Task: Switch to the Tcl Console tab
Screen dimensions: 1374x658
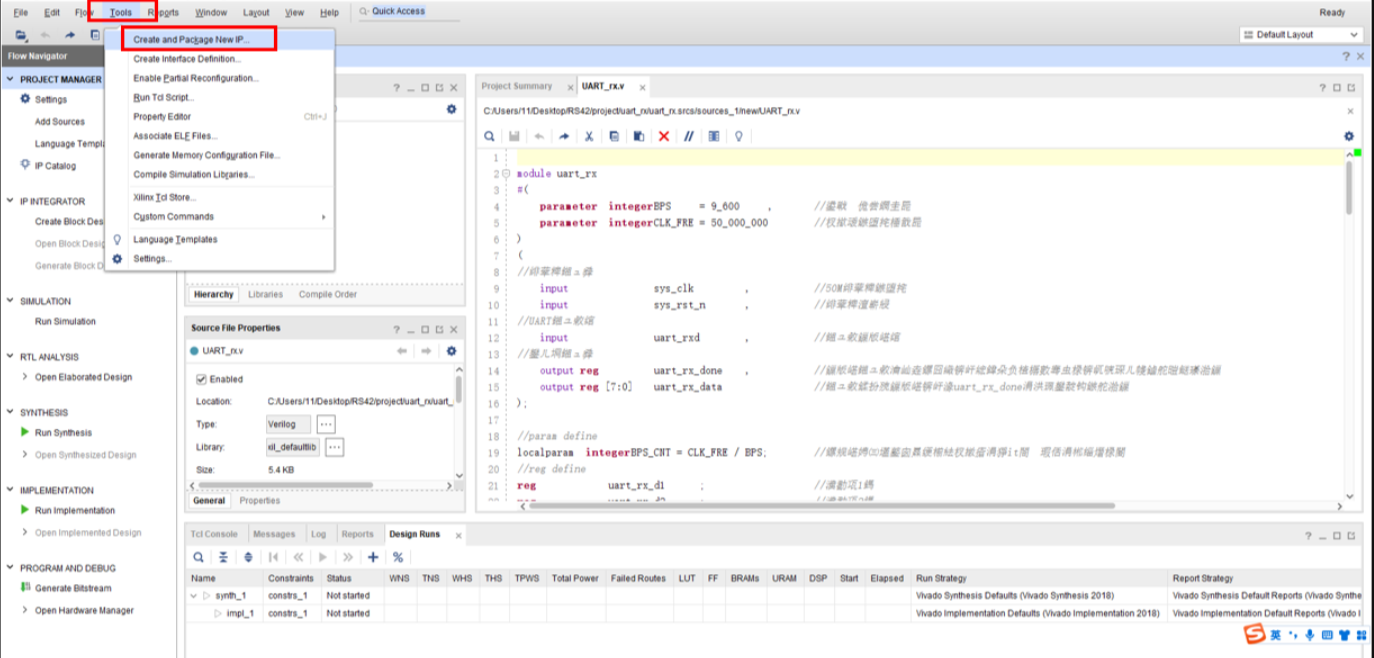Action: [214, 534]
